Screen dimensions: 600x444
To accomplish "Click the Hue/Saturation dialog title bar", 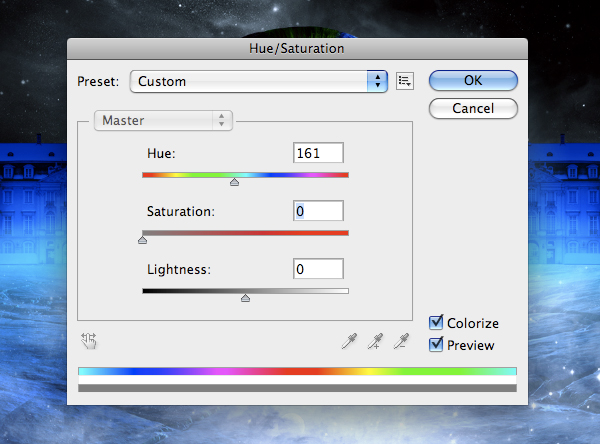I will tap(297, 49).
